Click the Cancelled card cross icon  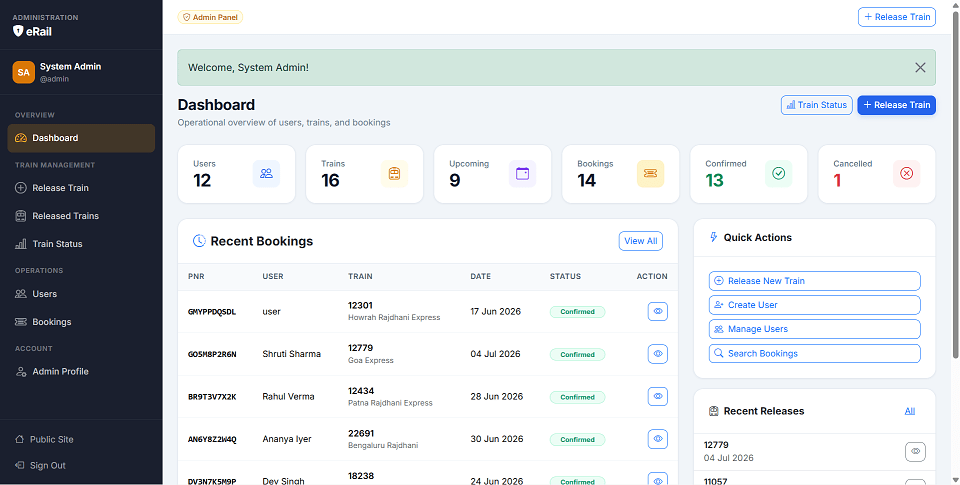[x=907, y=173]
